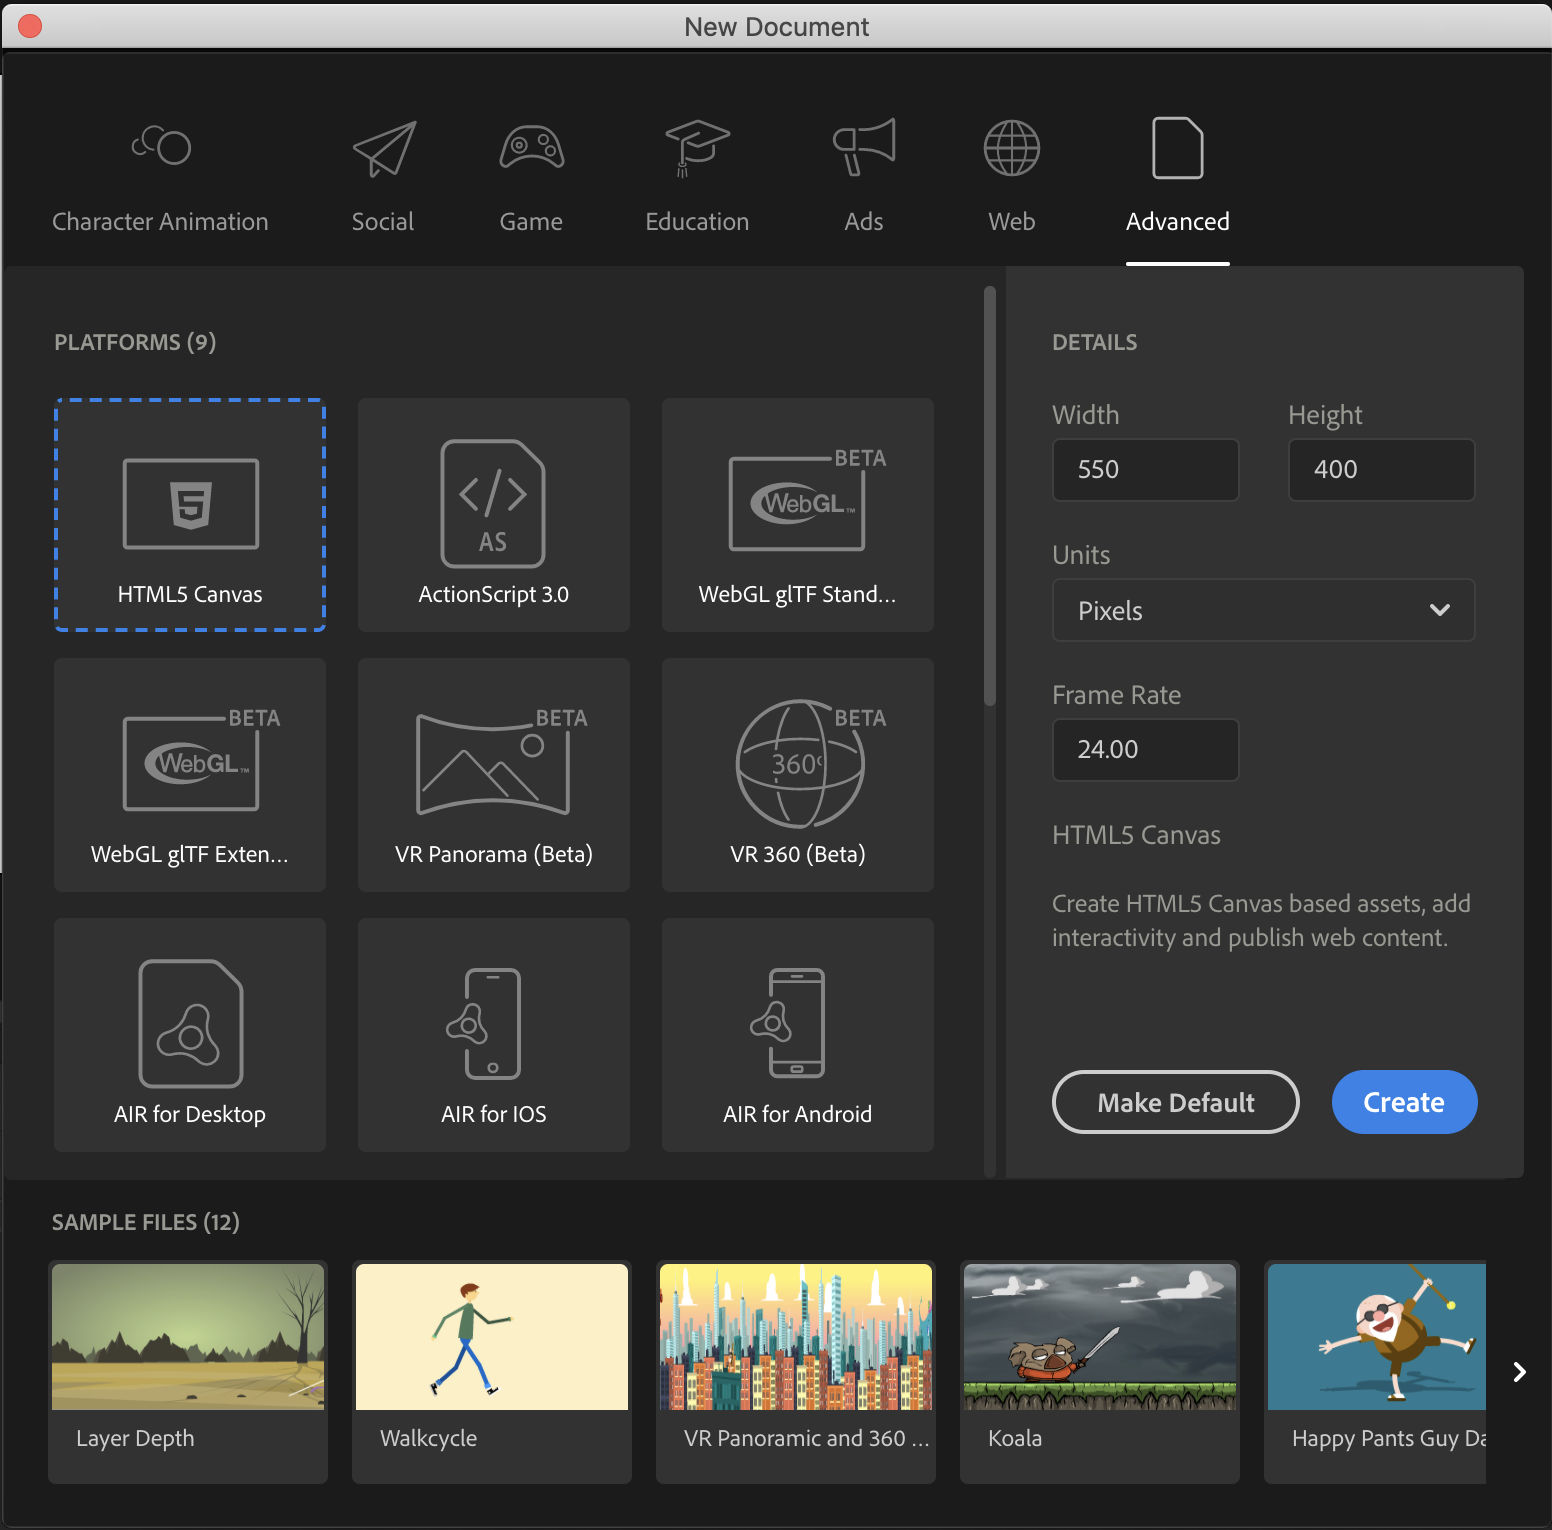This screenshot has height=1530, width=1552.
Task: Select the WebGL glTF Extended platform icon
Action: tap(201, 759)
